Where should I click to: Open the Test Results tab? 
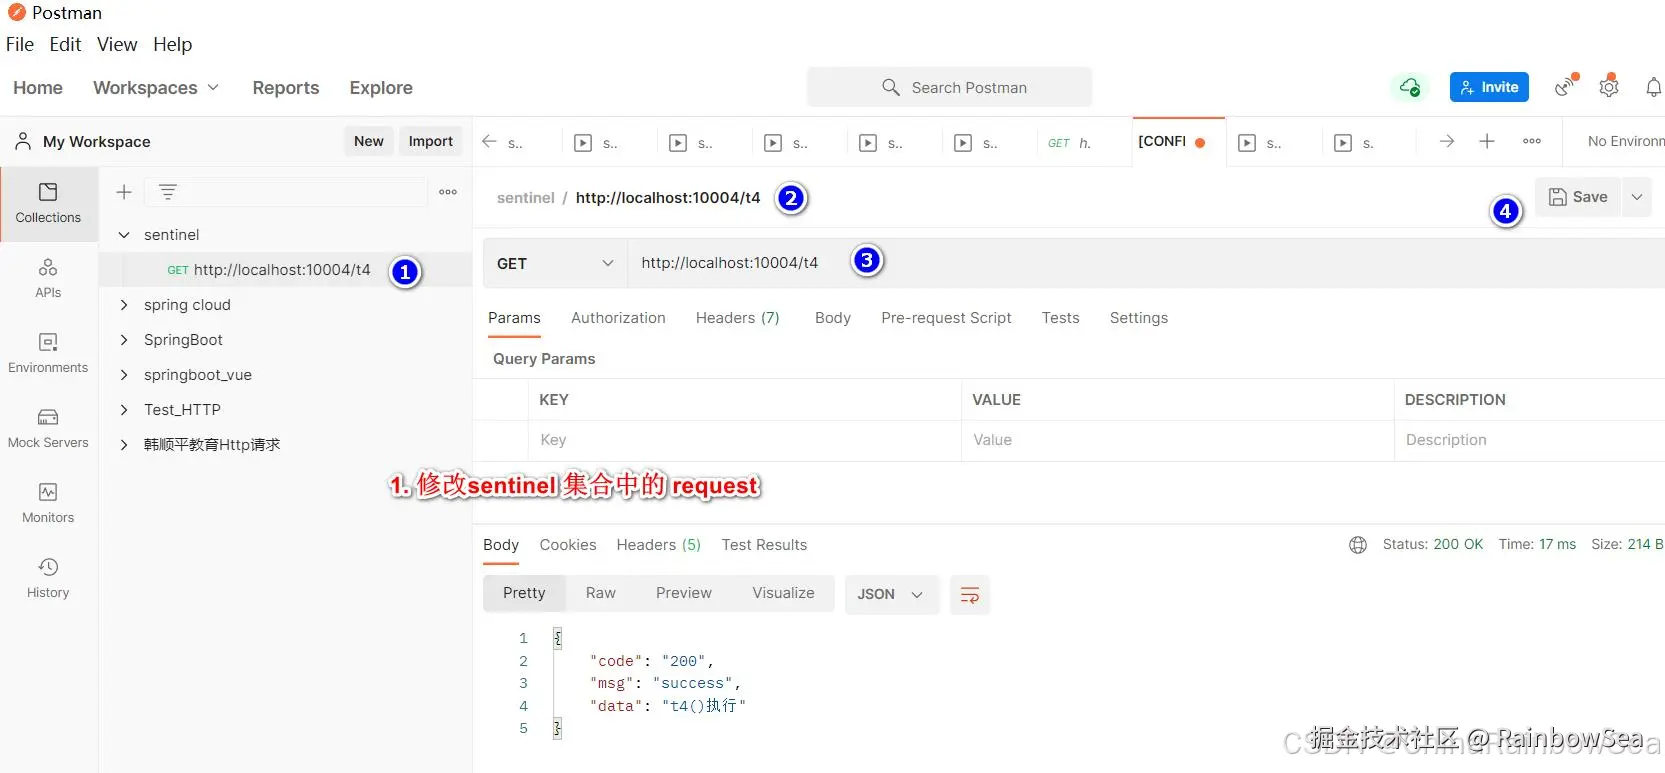coord(764,545)
